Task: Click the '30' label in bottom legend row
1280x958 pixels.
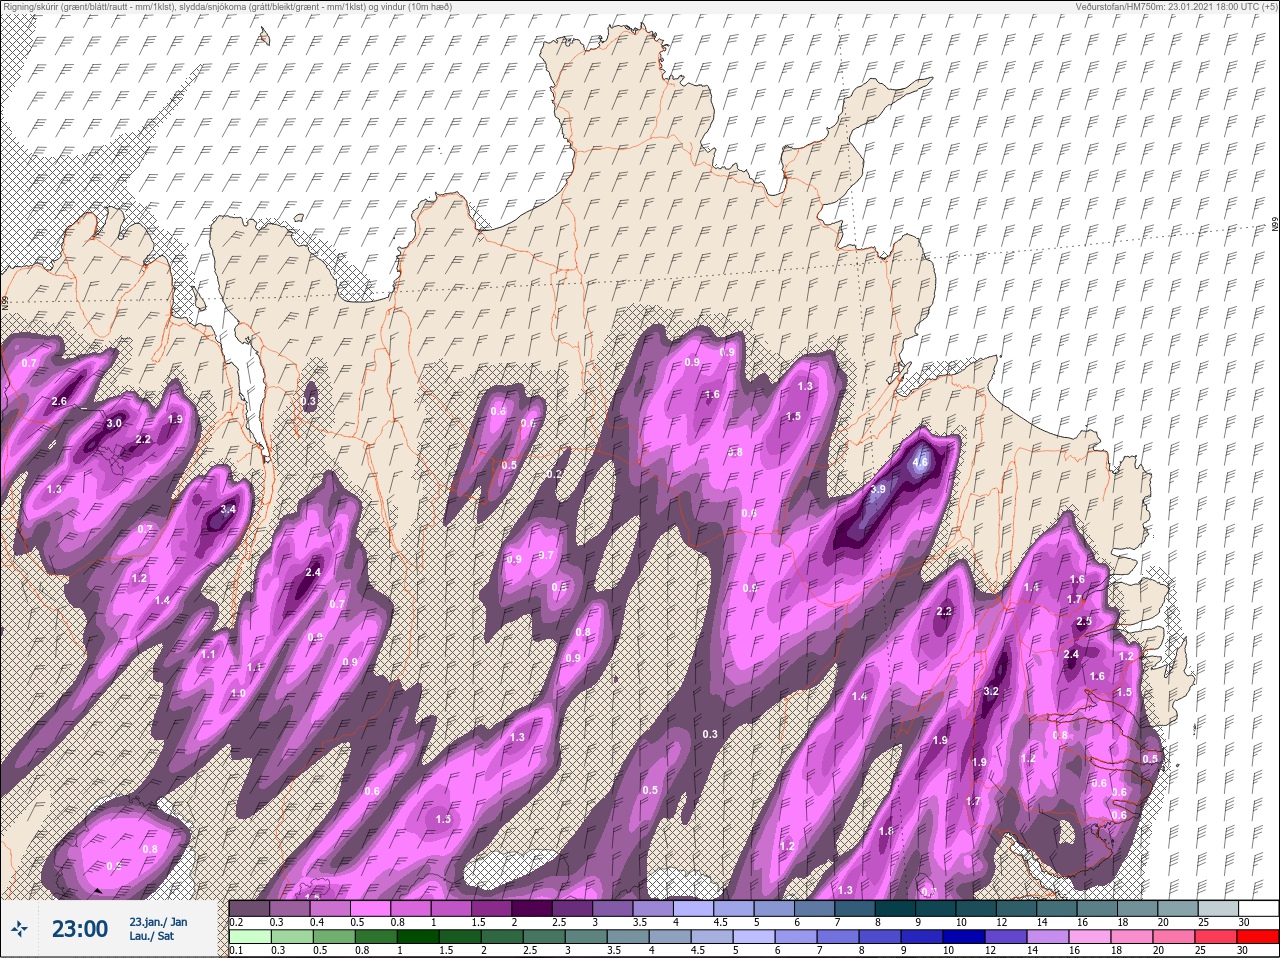Action: pyautogui.click(x=1243, y=950)
